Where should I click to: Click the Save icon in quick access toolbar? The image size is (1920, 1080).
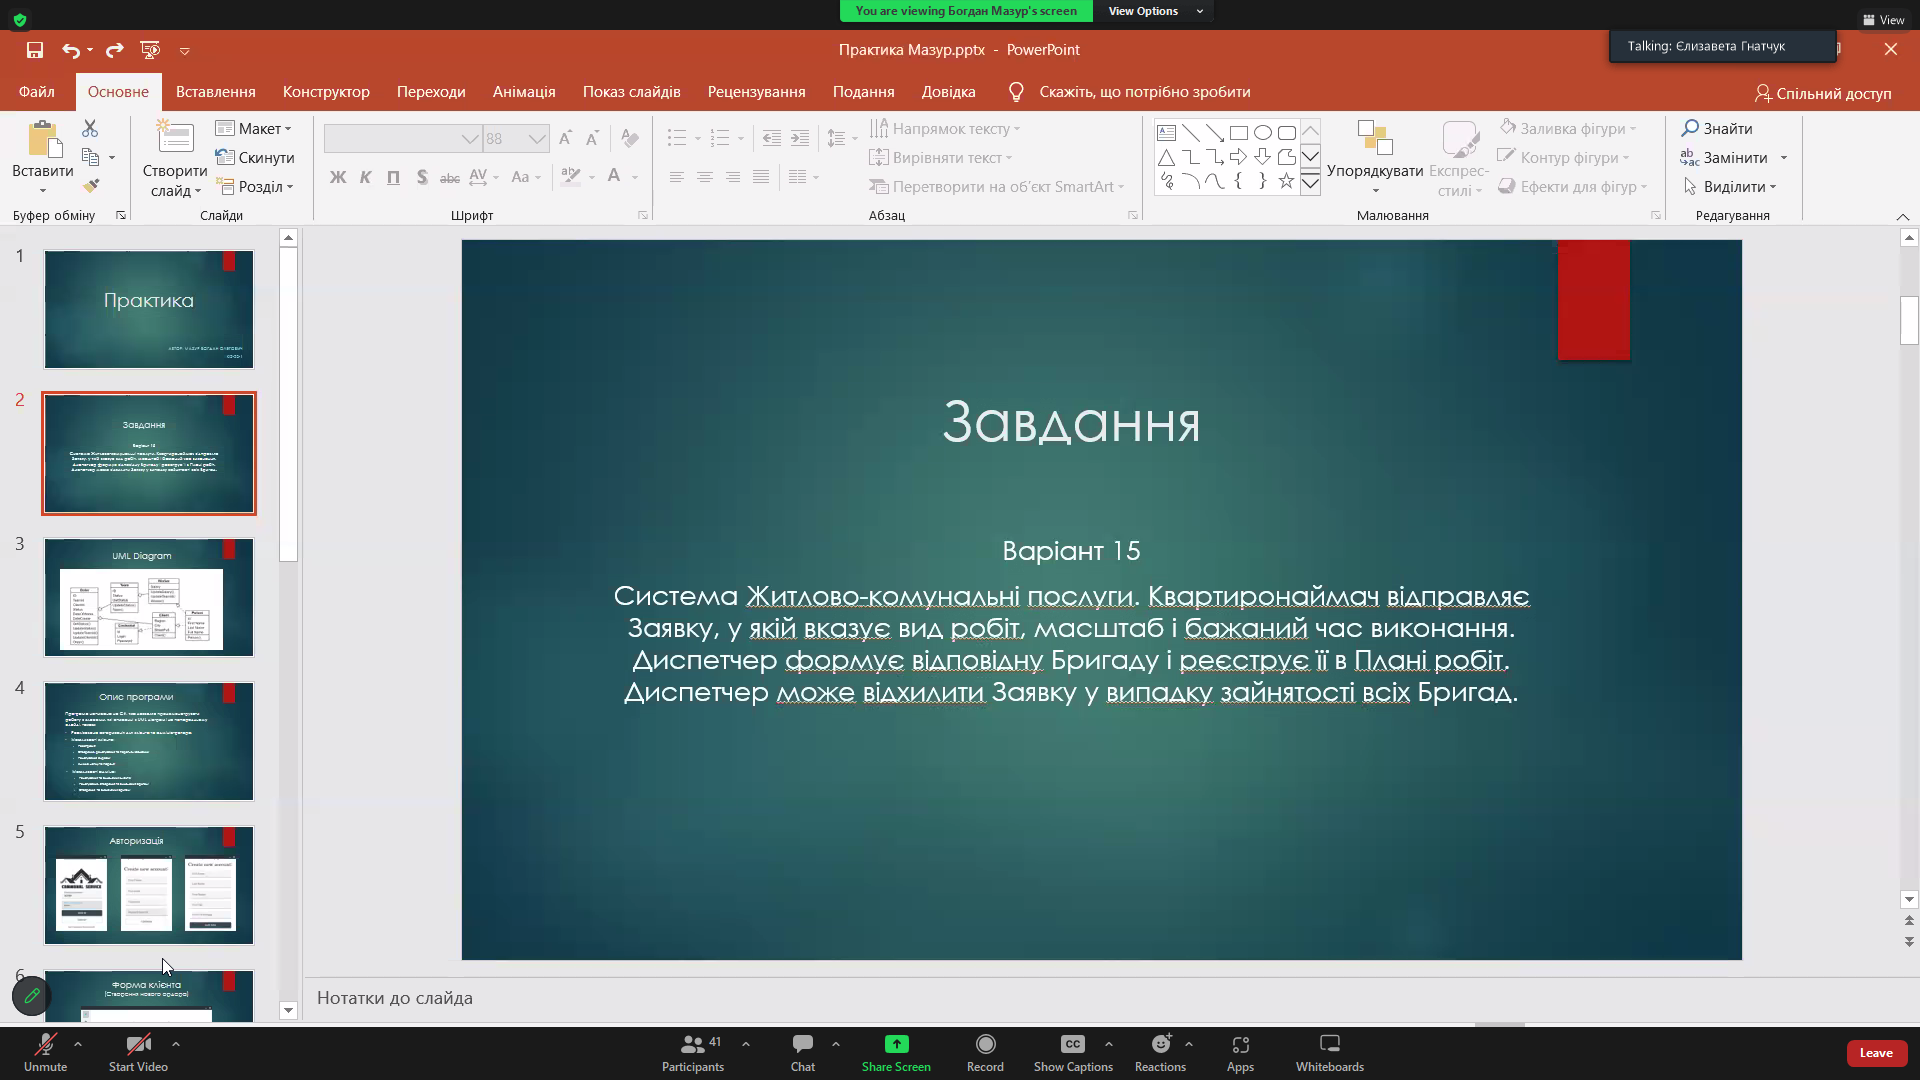(x=35, y=50)
